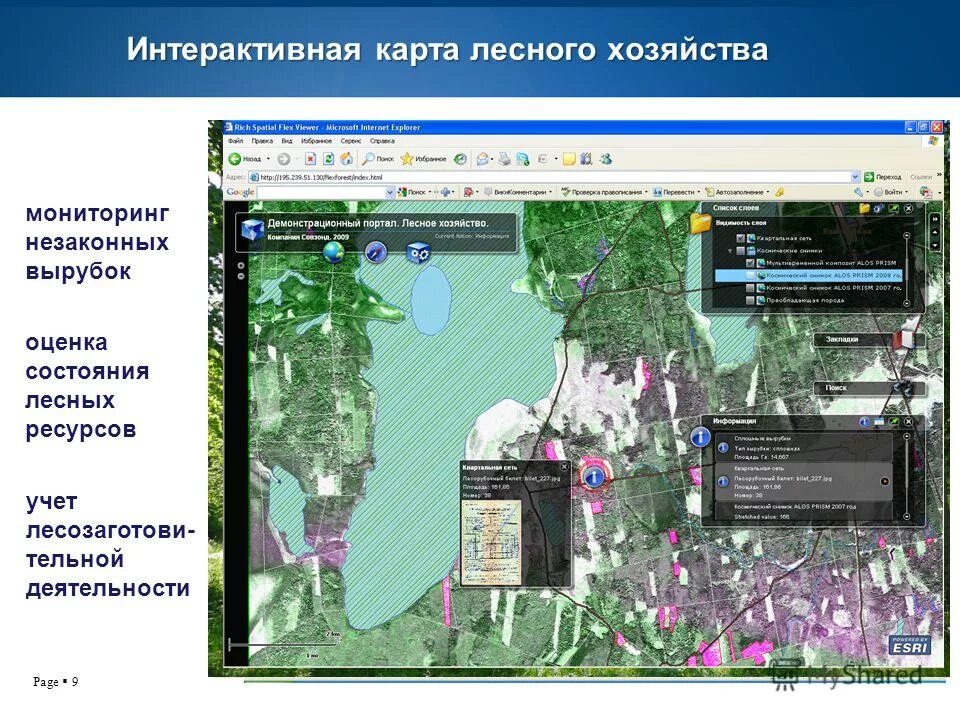This screenshot has width=960, height=720.
Task: Toggle the Космические снимки group checkbox
Action: coord(741,251)
